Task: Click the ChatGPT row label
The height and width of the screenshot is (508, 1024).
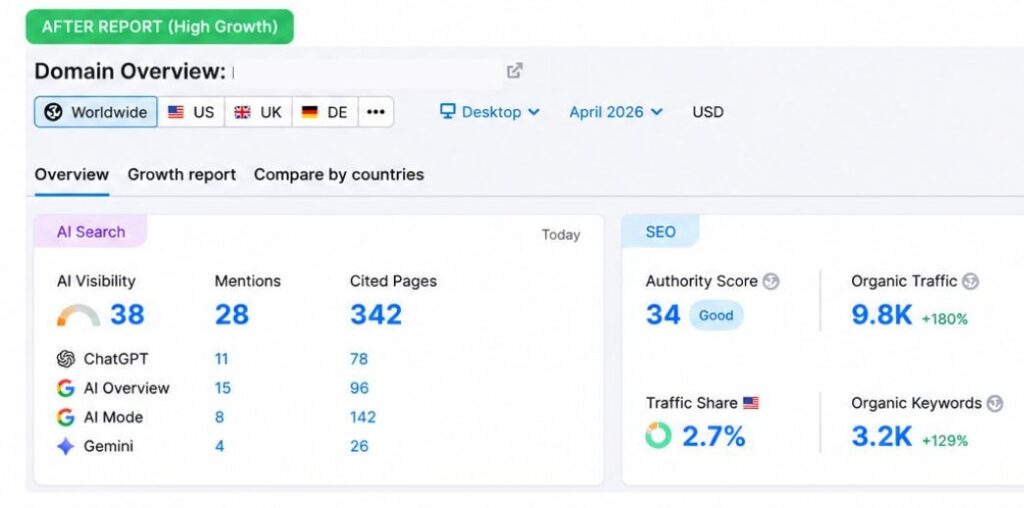Action: 116,359
